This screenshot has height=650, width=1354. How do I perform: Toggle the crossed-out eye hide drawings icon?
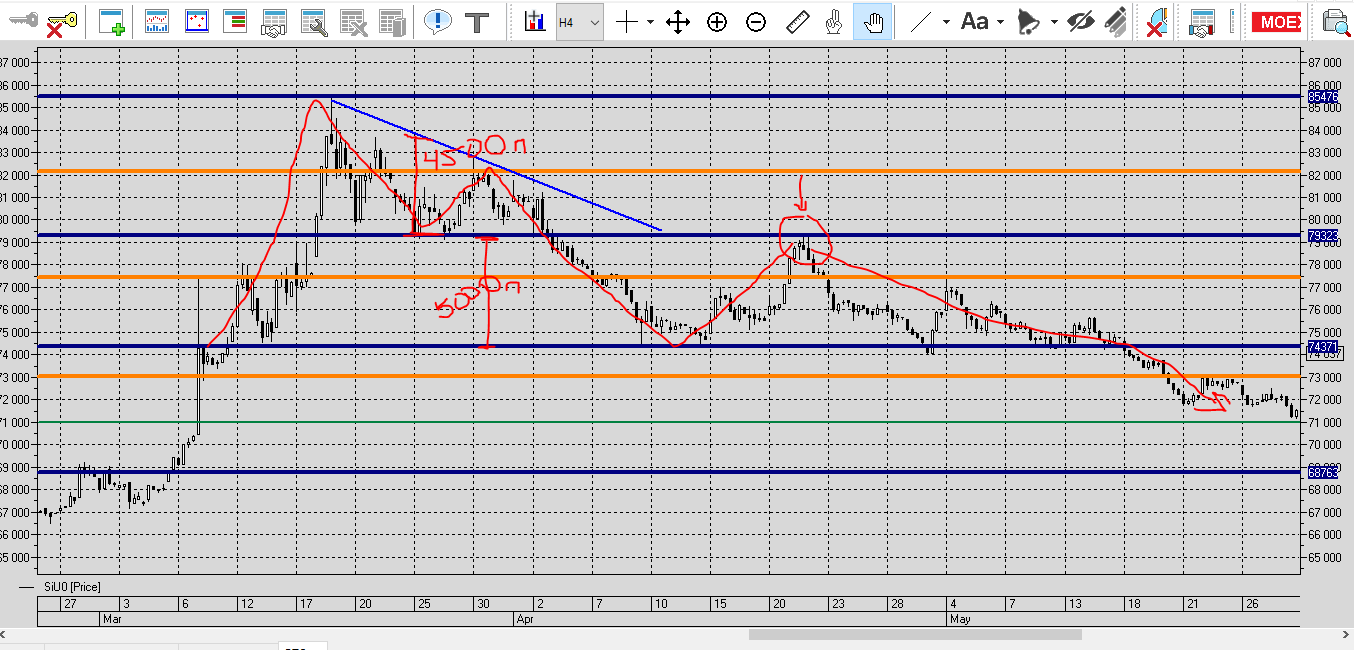tap(1081, 21)
